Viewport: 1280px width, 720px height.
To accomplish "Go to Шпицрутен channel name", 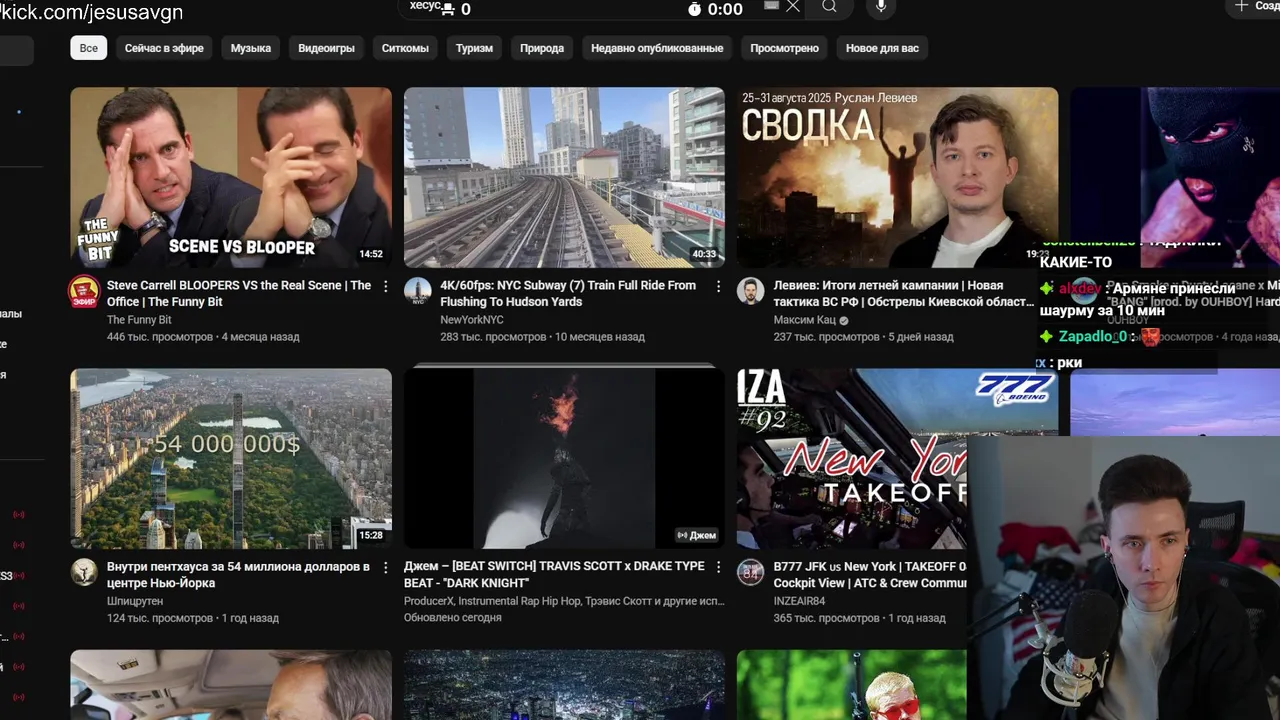I will click(134, 601).
